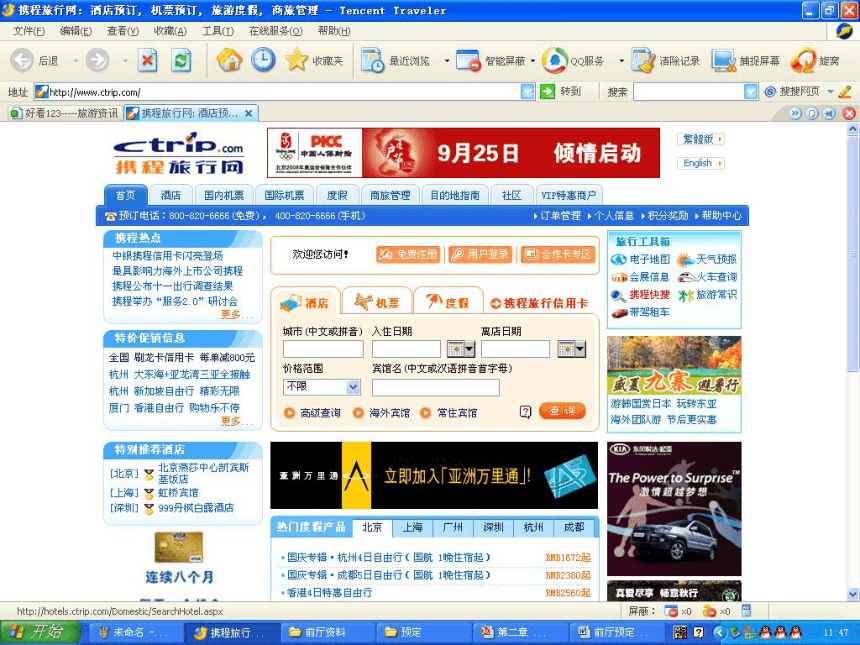
Task: Open the 离店日期 check-out calendar picker
Action: 572,349
